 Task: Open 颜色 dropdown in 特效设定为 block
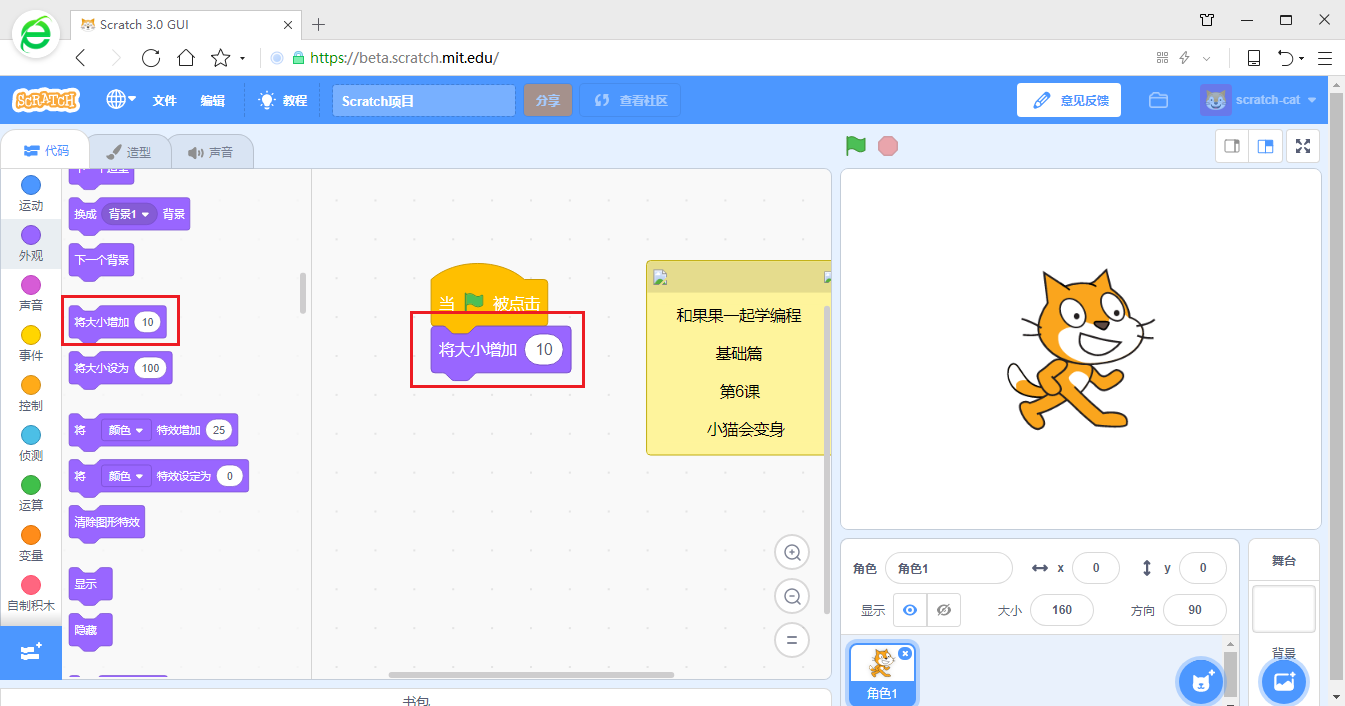click(126, 476)
